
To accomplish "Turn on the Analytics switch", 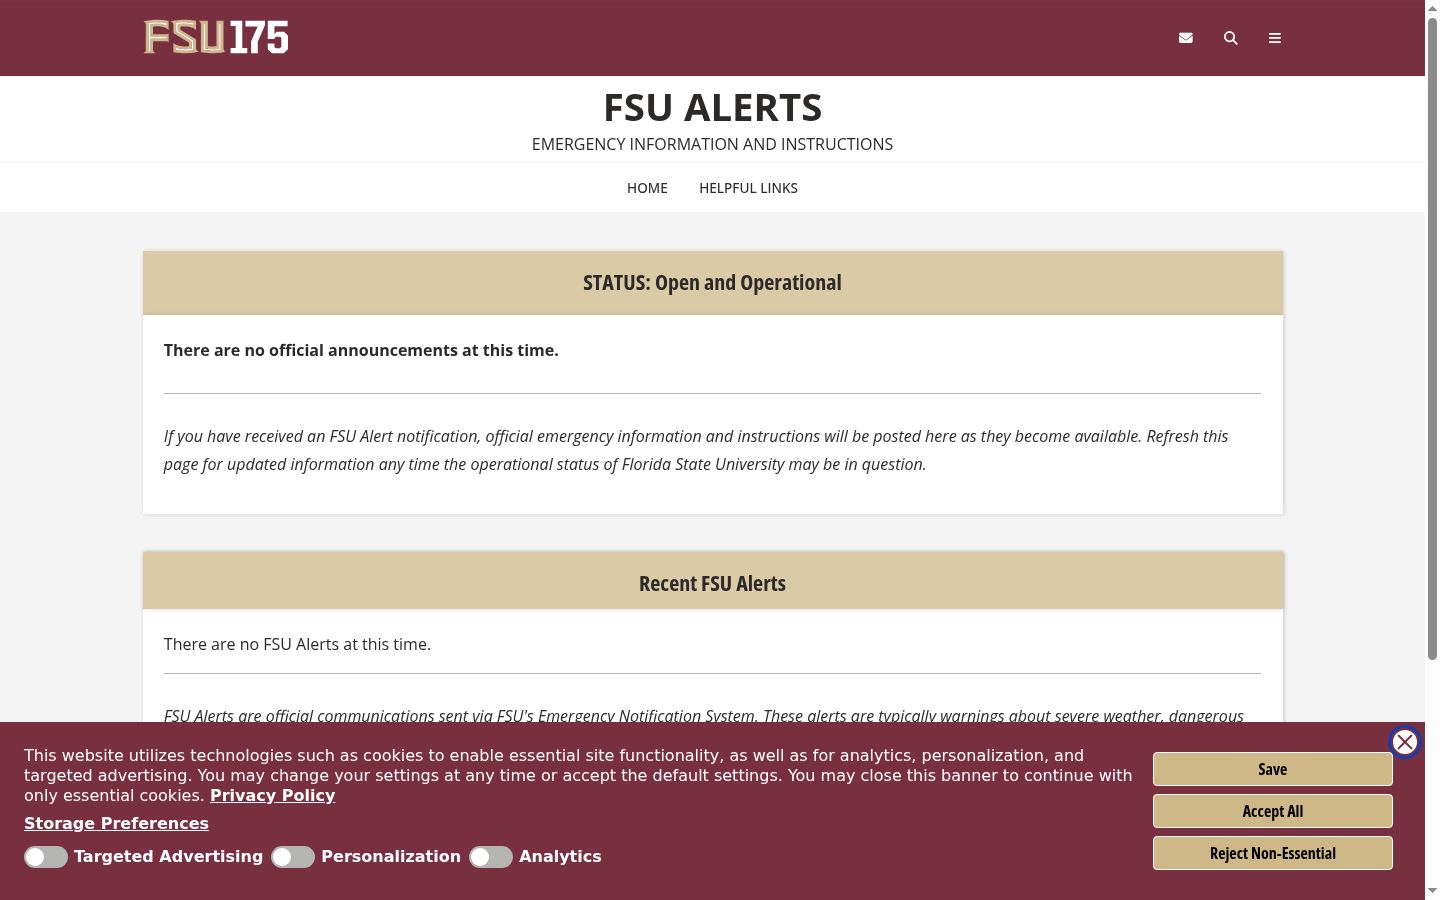I will point(491,857).
